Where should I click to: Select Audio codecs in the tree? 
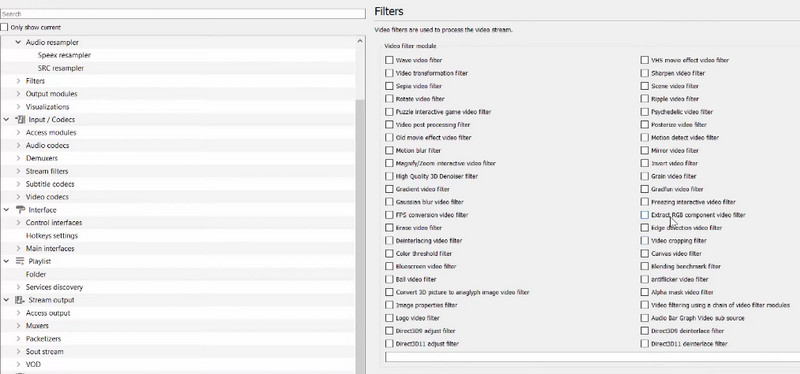(x=47, y=145)
